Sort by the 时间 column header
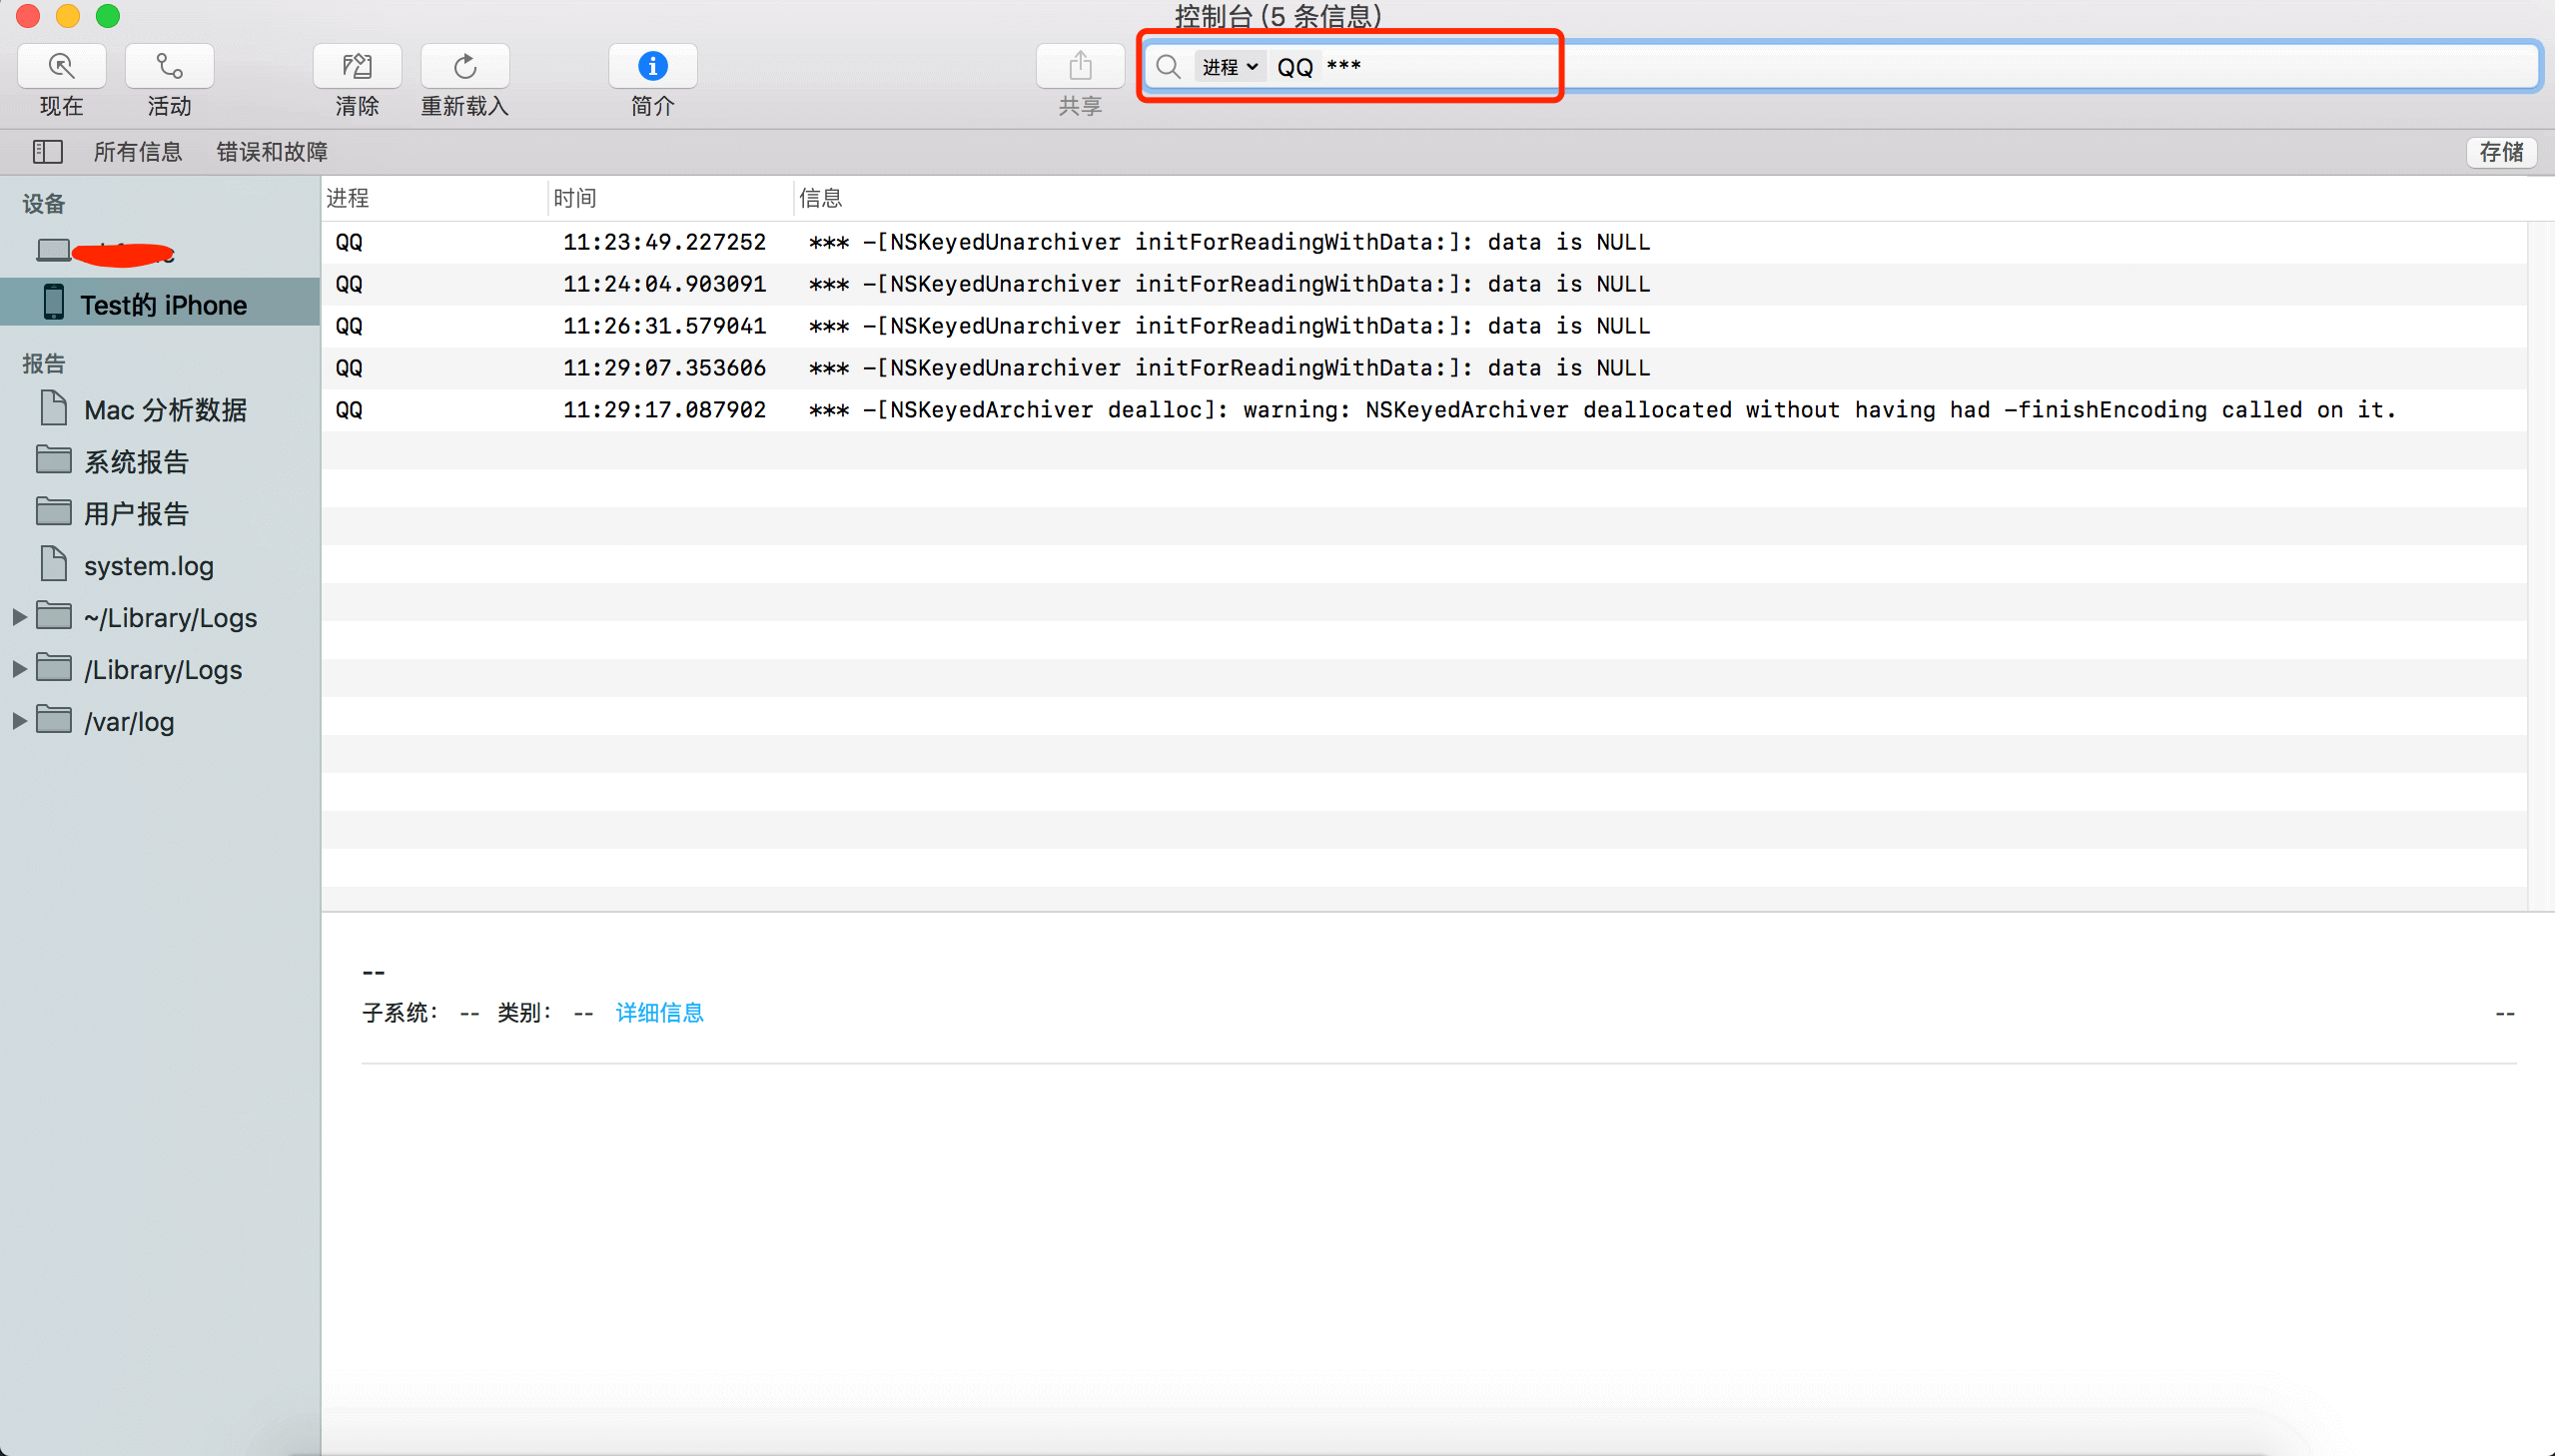The height and width of the screenshot is (1456, 2555). [575, 198]
